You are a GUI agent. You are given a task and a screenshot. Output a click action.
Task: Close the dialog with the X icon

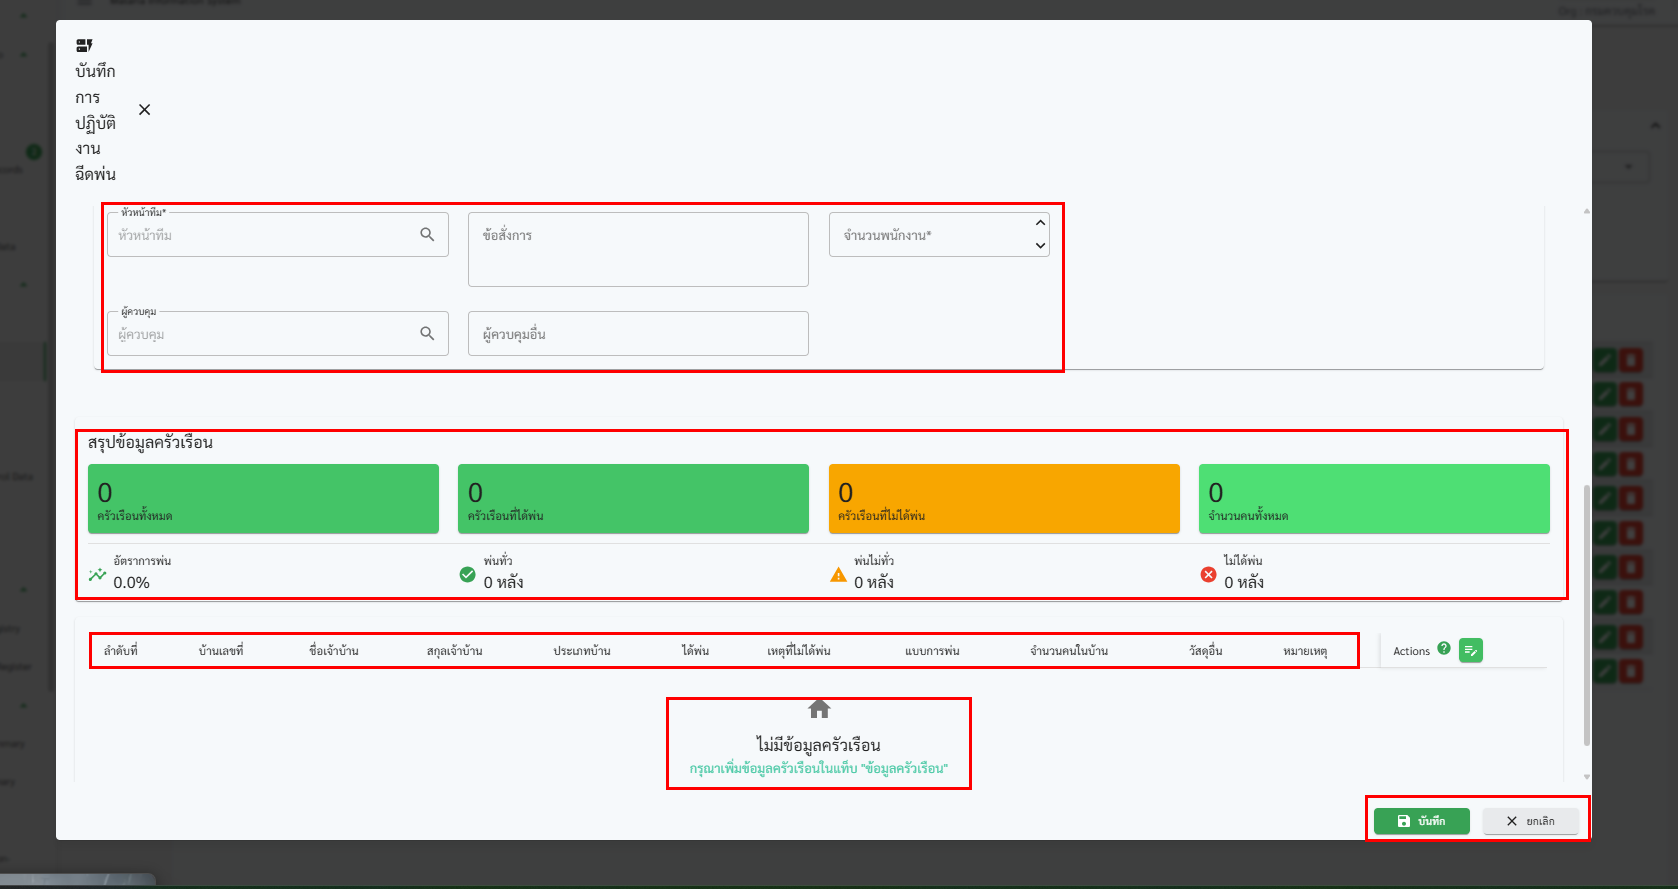click(145, 110)
